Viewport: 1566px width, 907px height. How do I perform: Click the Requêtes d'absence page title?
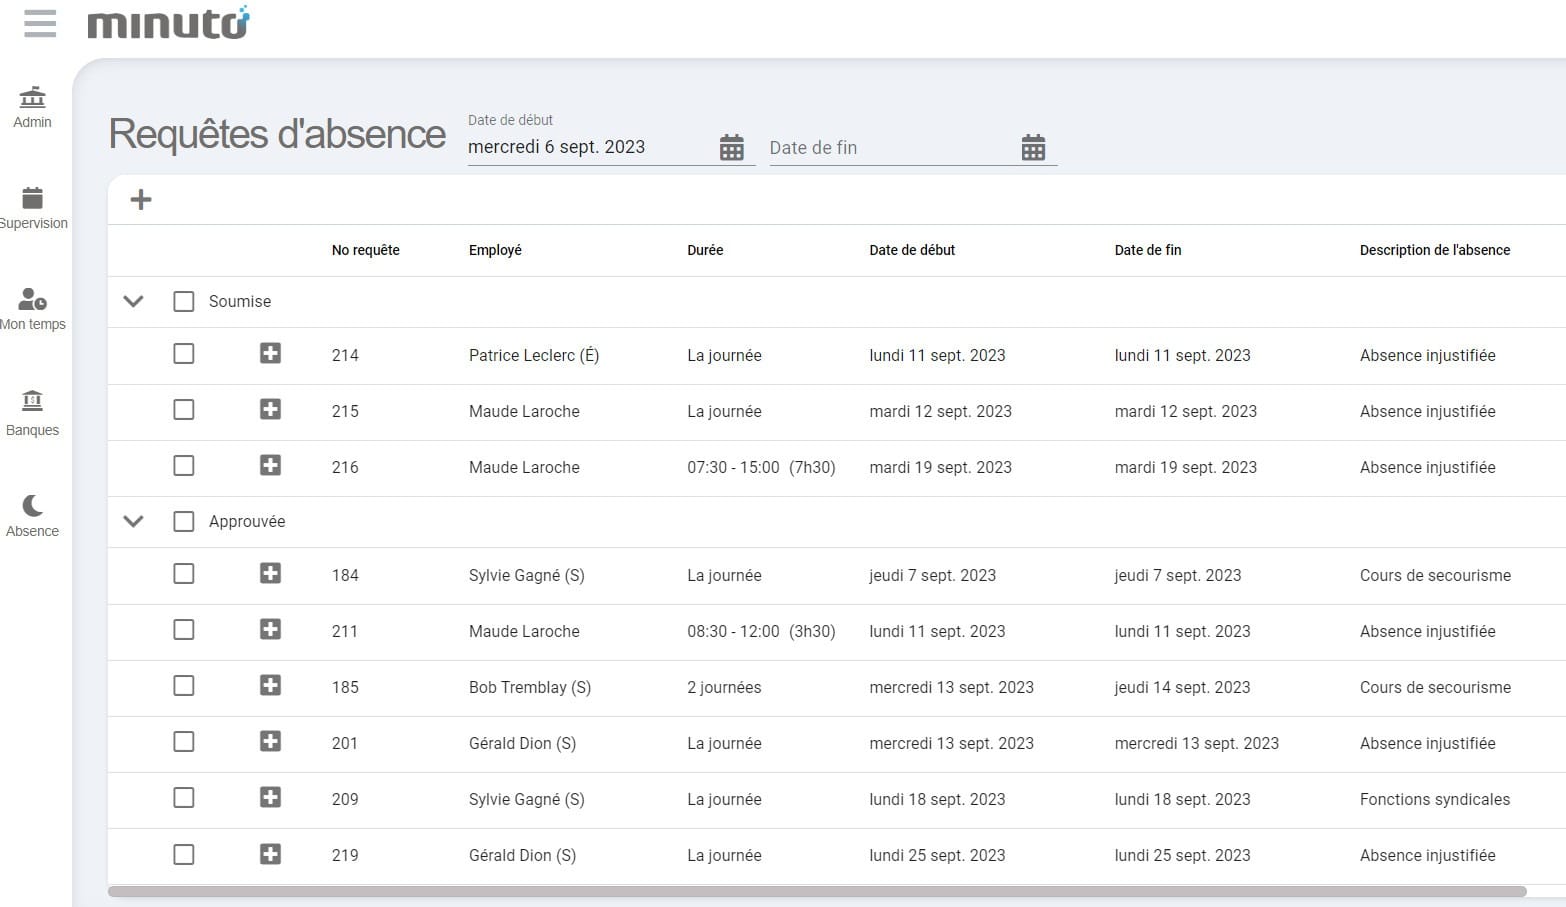pyautogui.click(x=277, y=134)
